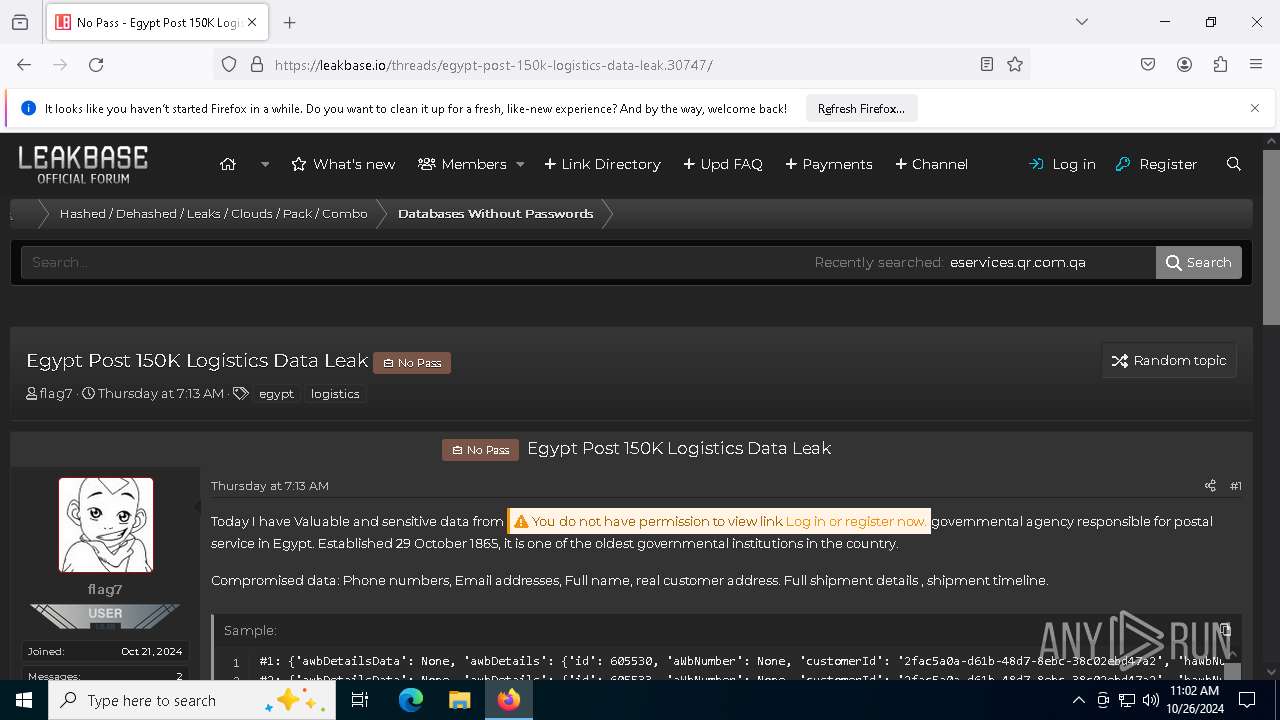The image size is (1280, 720).
Task: List all tabs dropdown
Action: (x=1082, y=22)
